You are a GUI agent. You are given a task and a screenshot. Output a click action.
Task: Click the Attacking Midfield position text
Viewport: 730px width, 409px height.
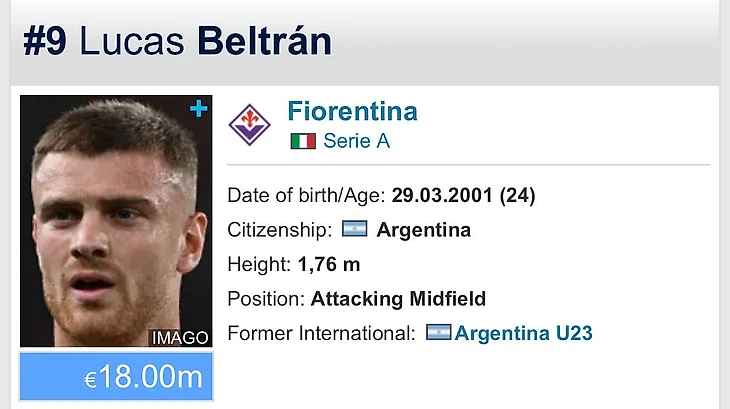[398, 299]
